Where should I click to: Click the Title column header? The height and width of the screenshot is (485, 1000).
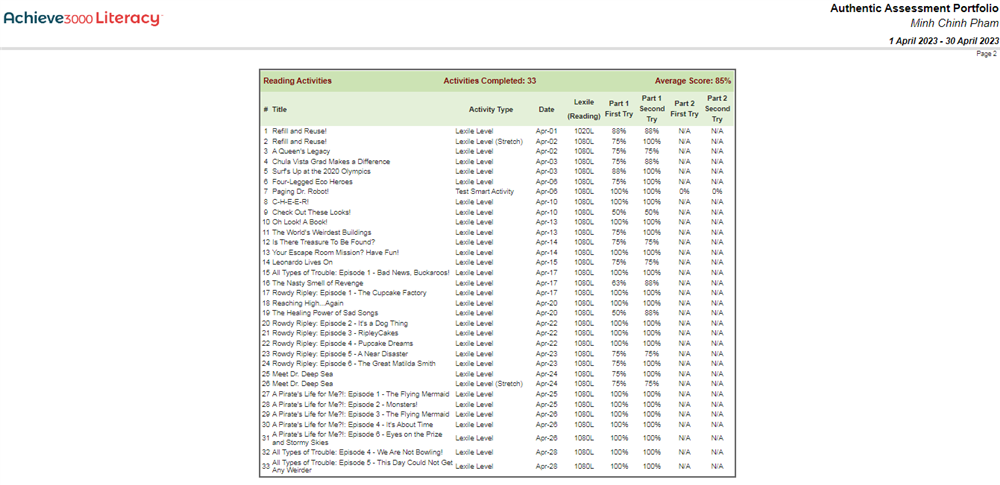coord(279,109)
